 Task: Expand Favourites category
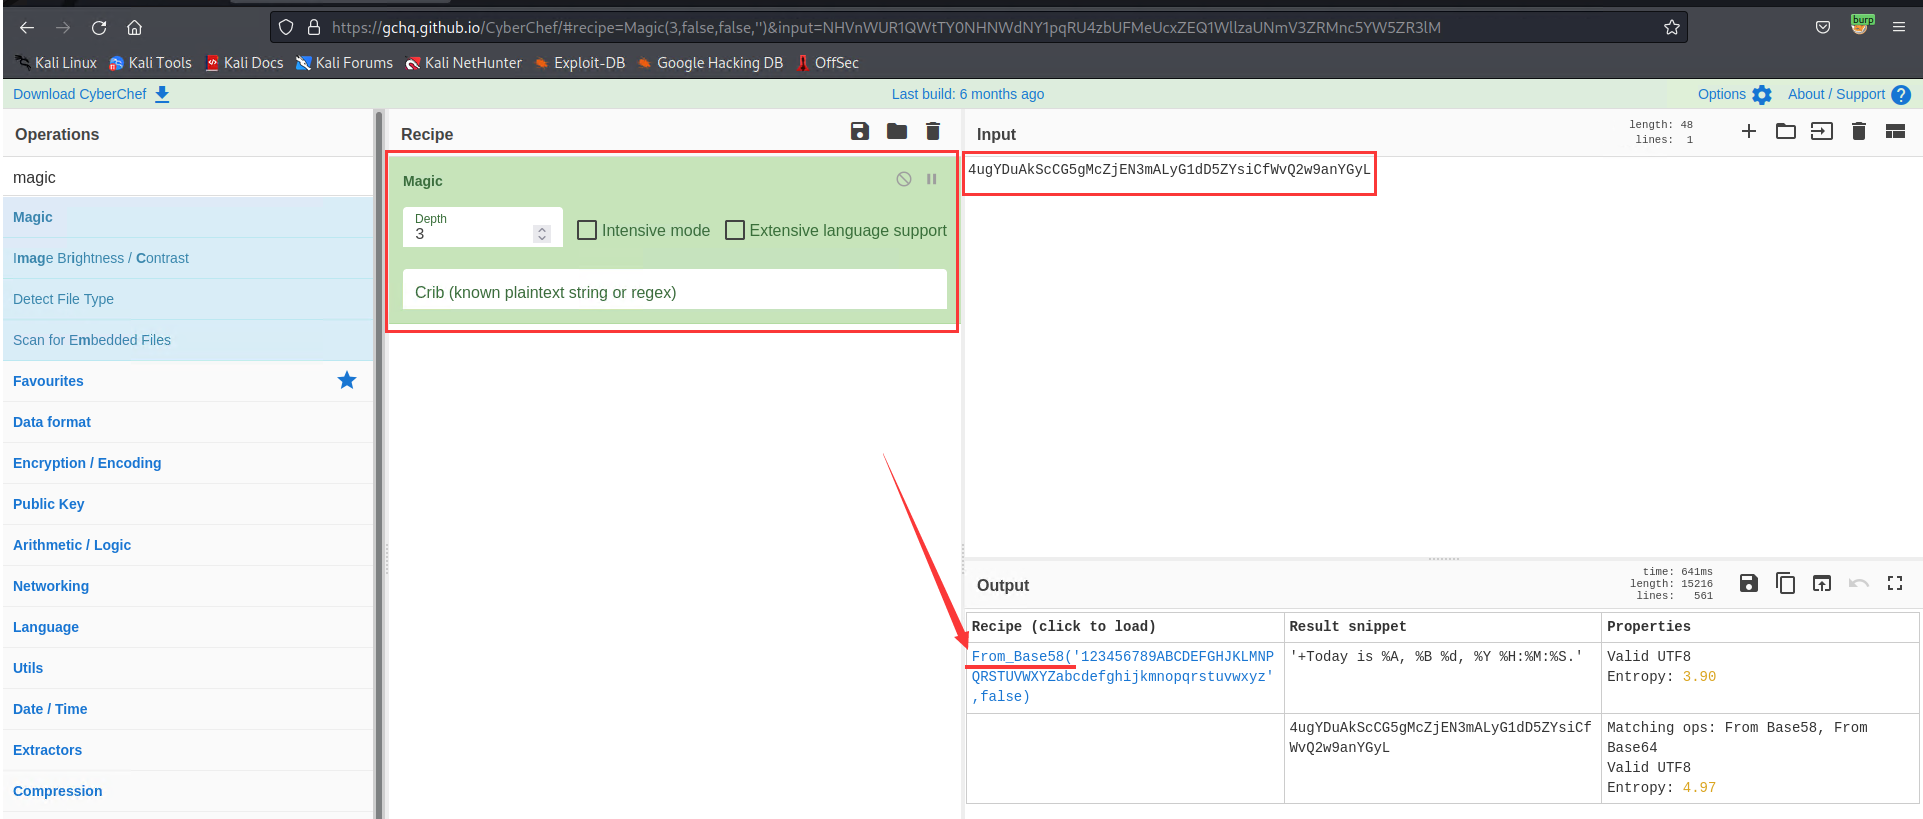tap(188, 381)
